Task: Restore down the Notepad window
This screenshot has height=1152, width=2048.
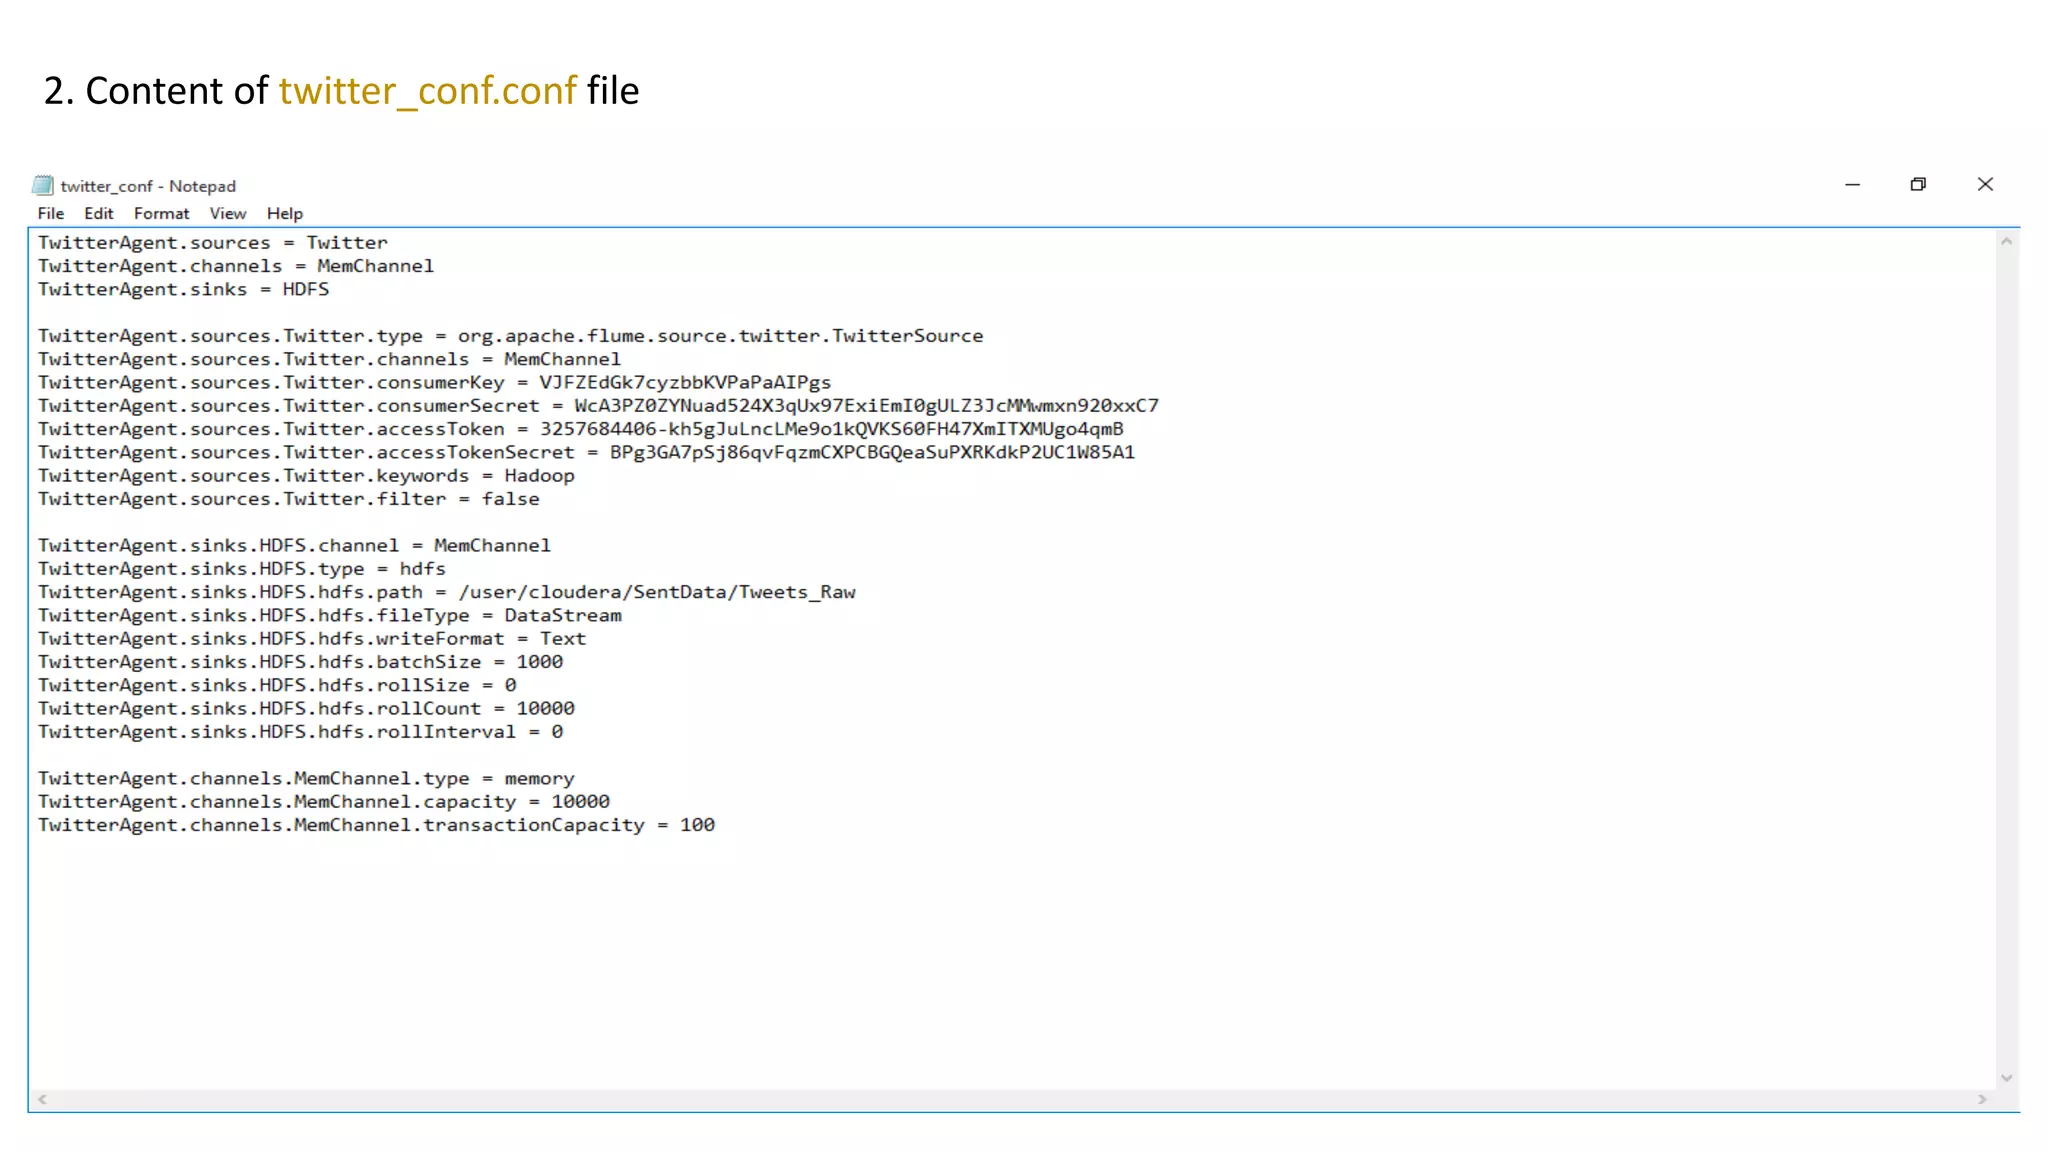Action: (x=1918, y=184)
